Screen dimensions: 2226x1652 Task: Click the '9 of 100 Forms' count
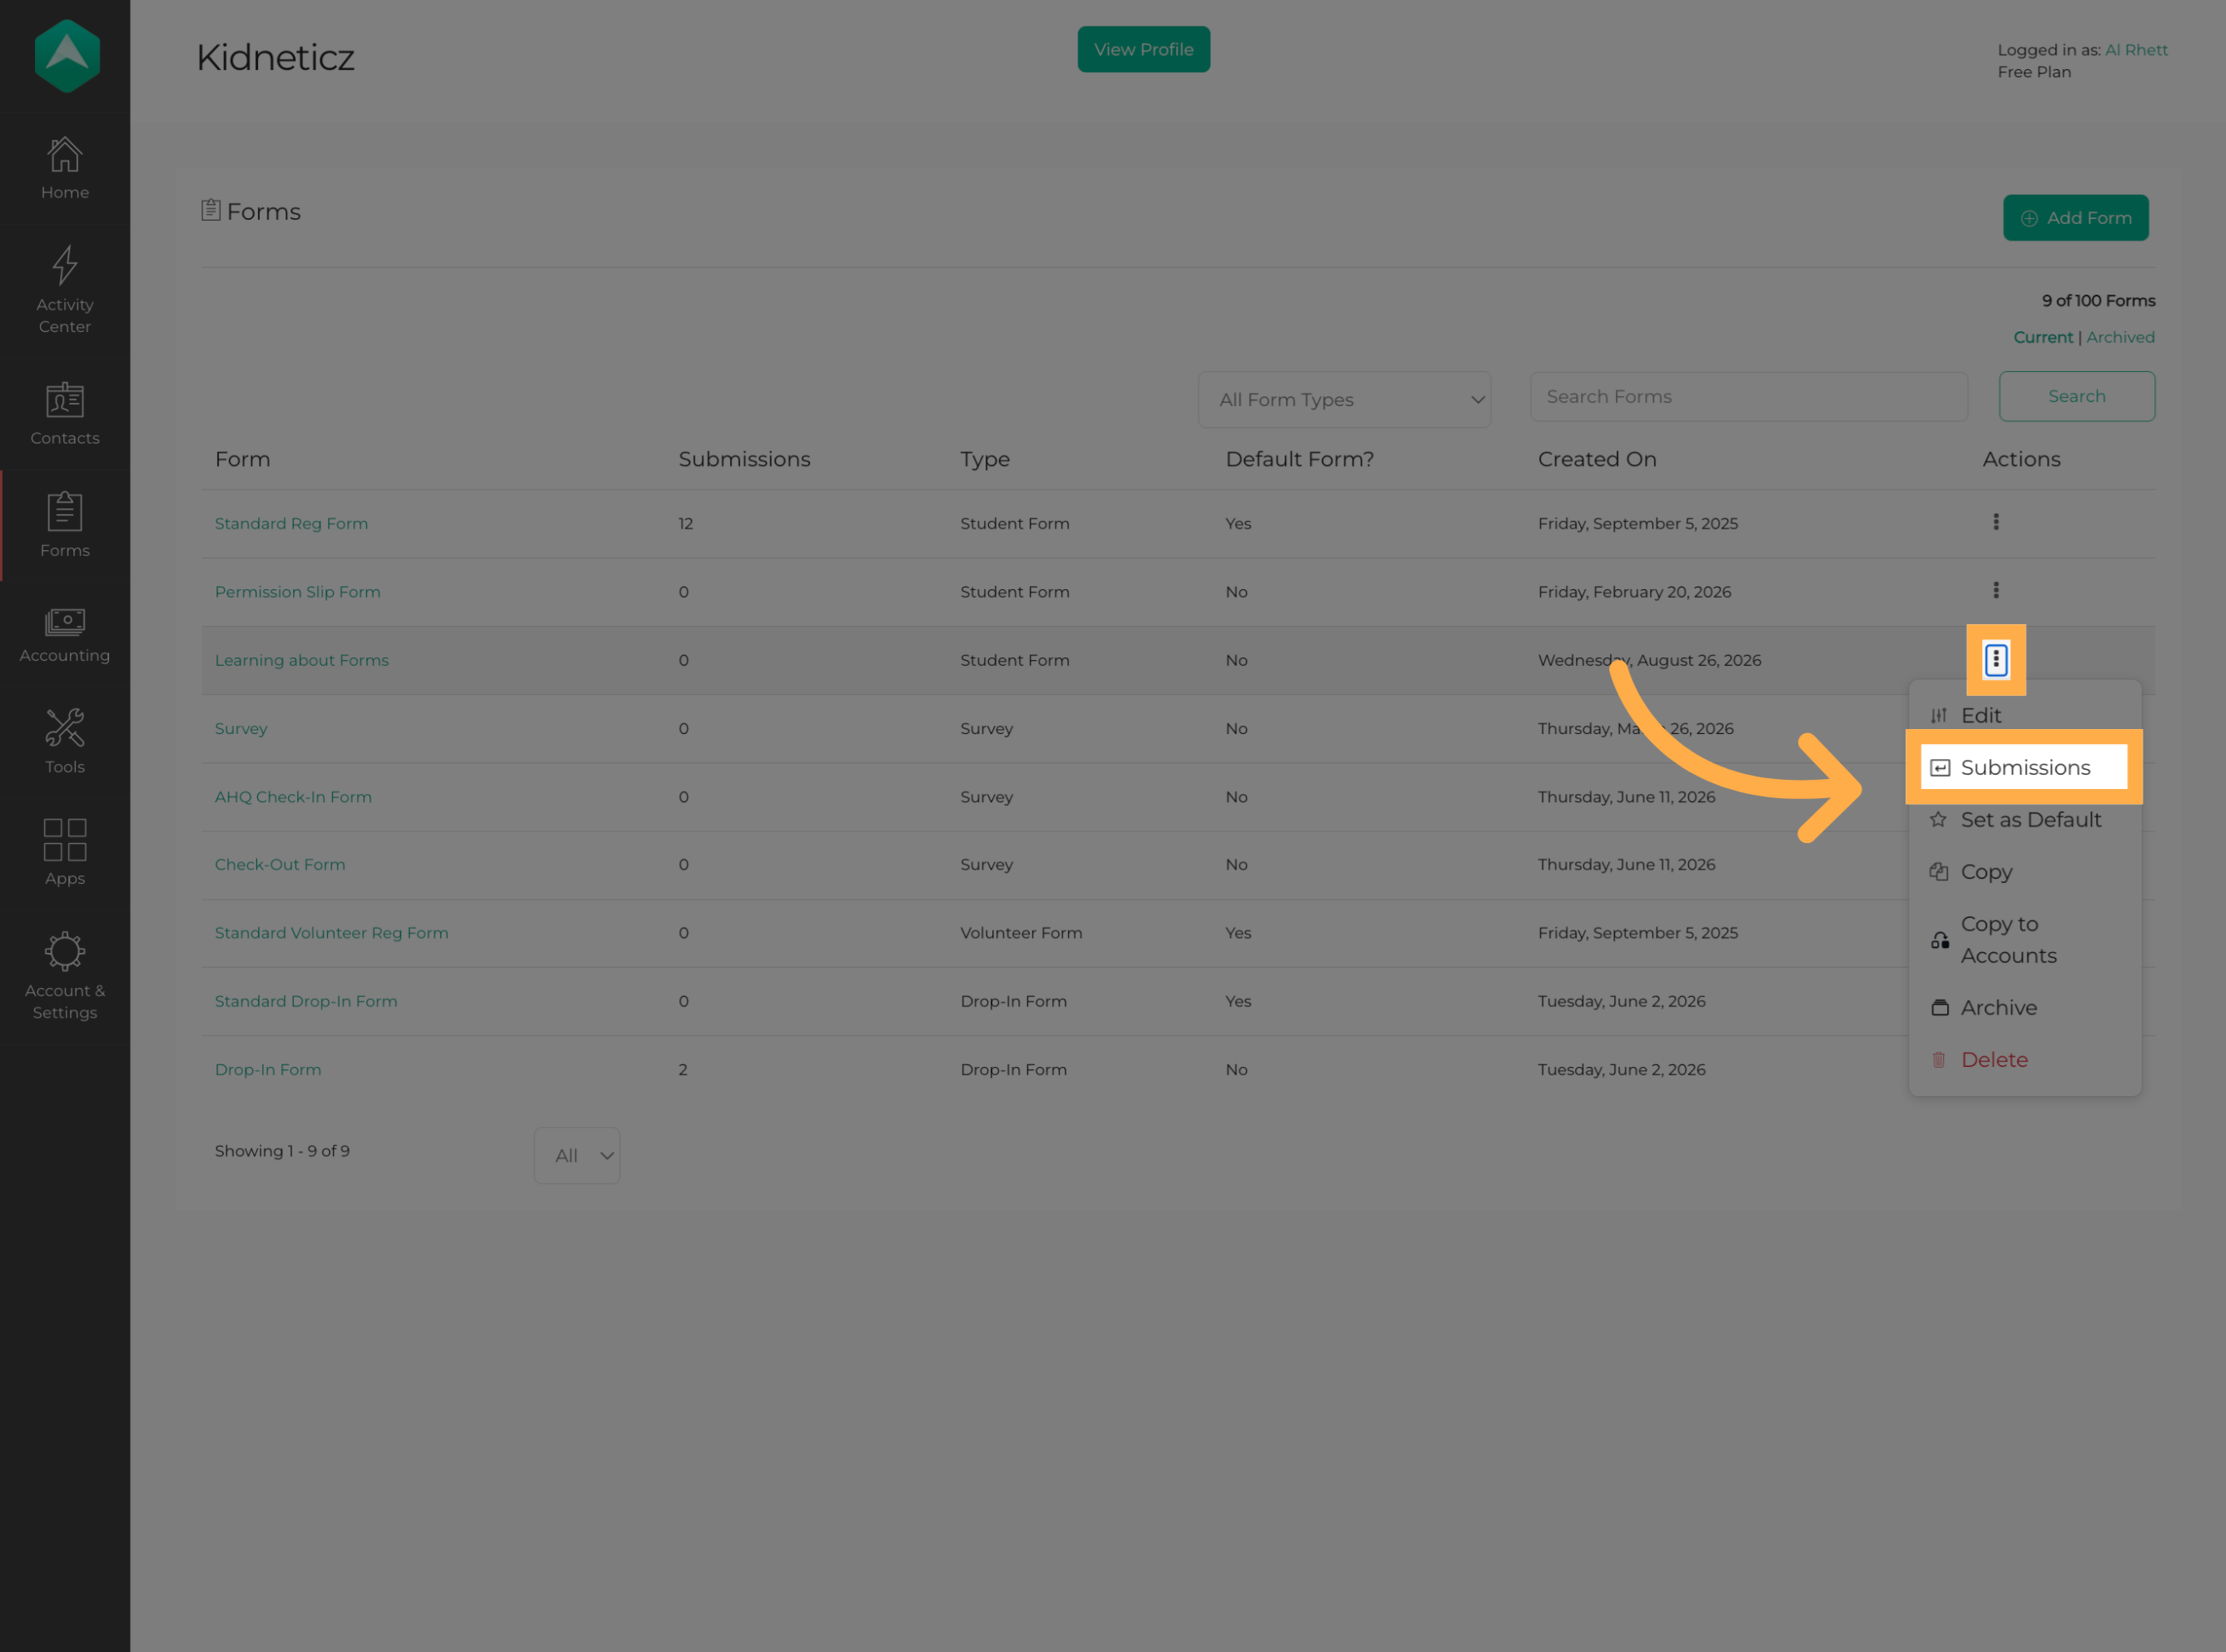click(x=2098, y=301)
